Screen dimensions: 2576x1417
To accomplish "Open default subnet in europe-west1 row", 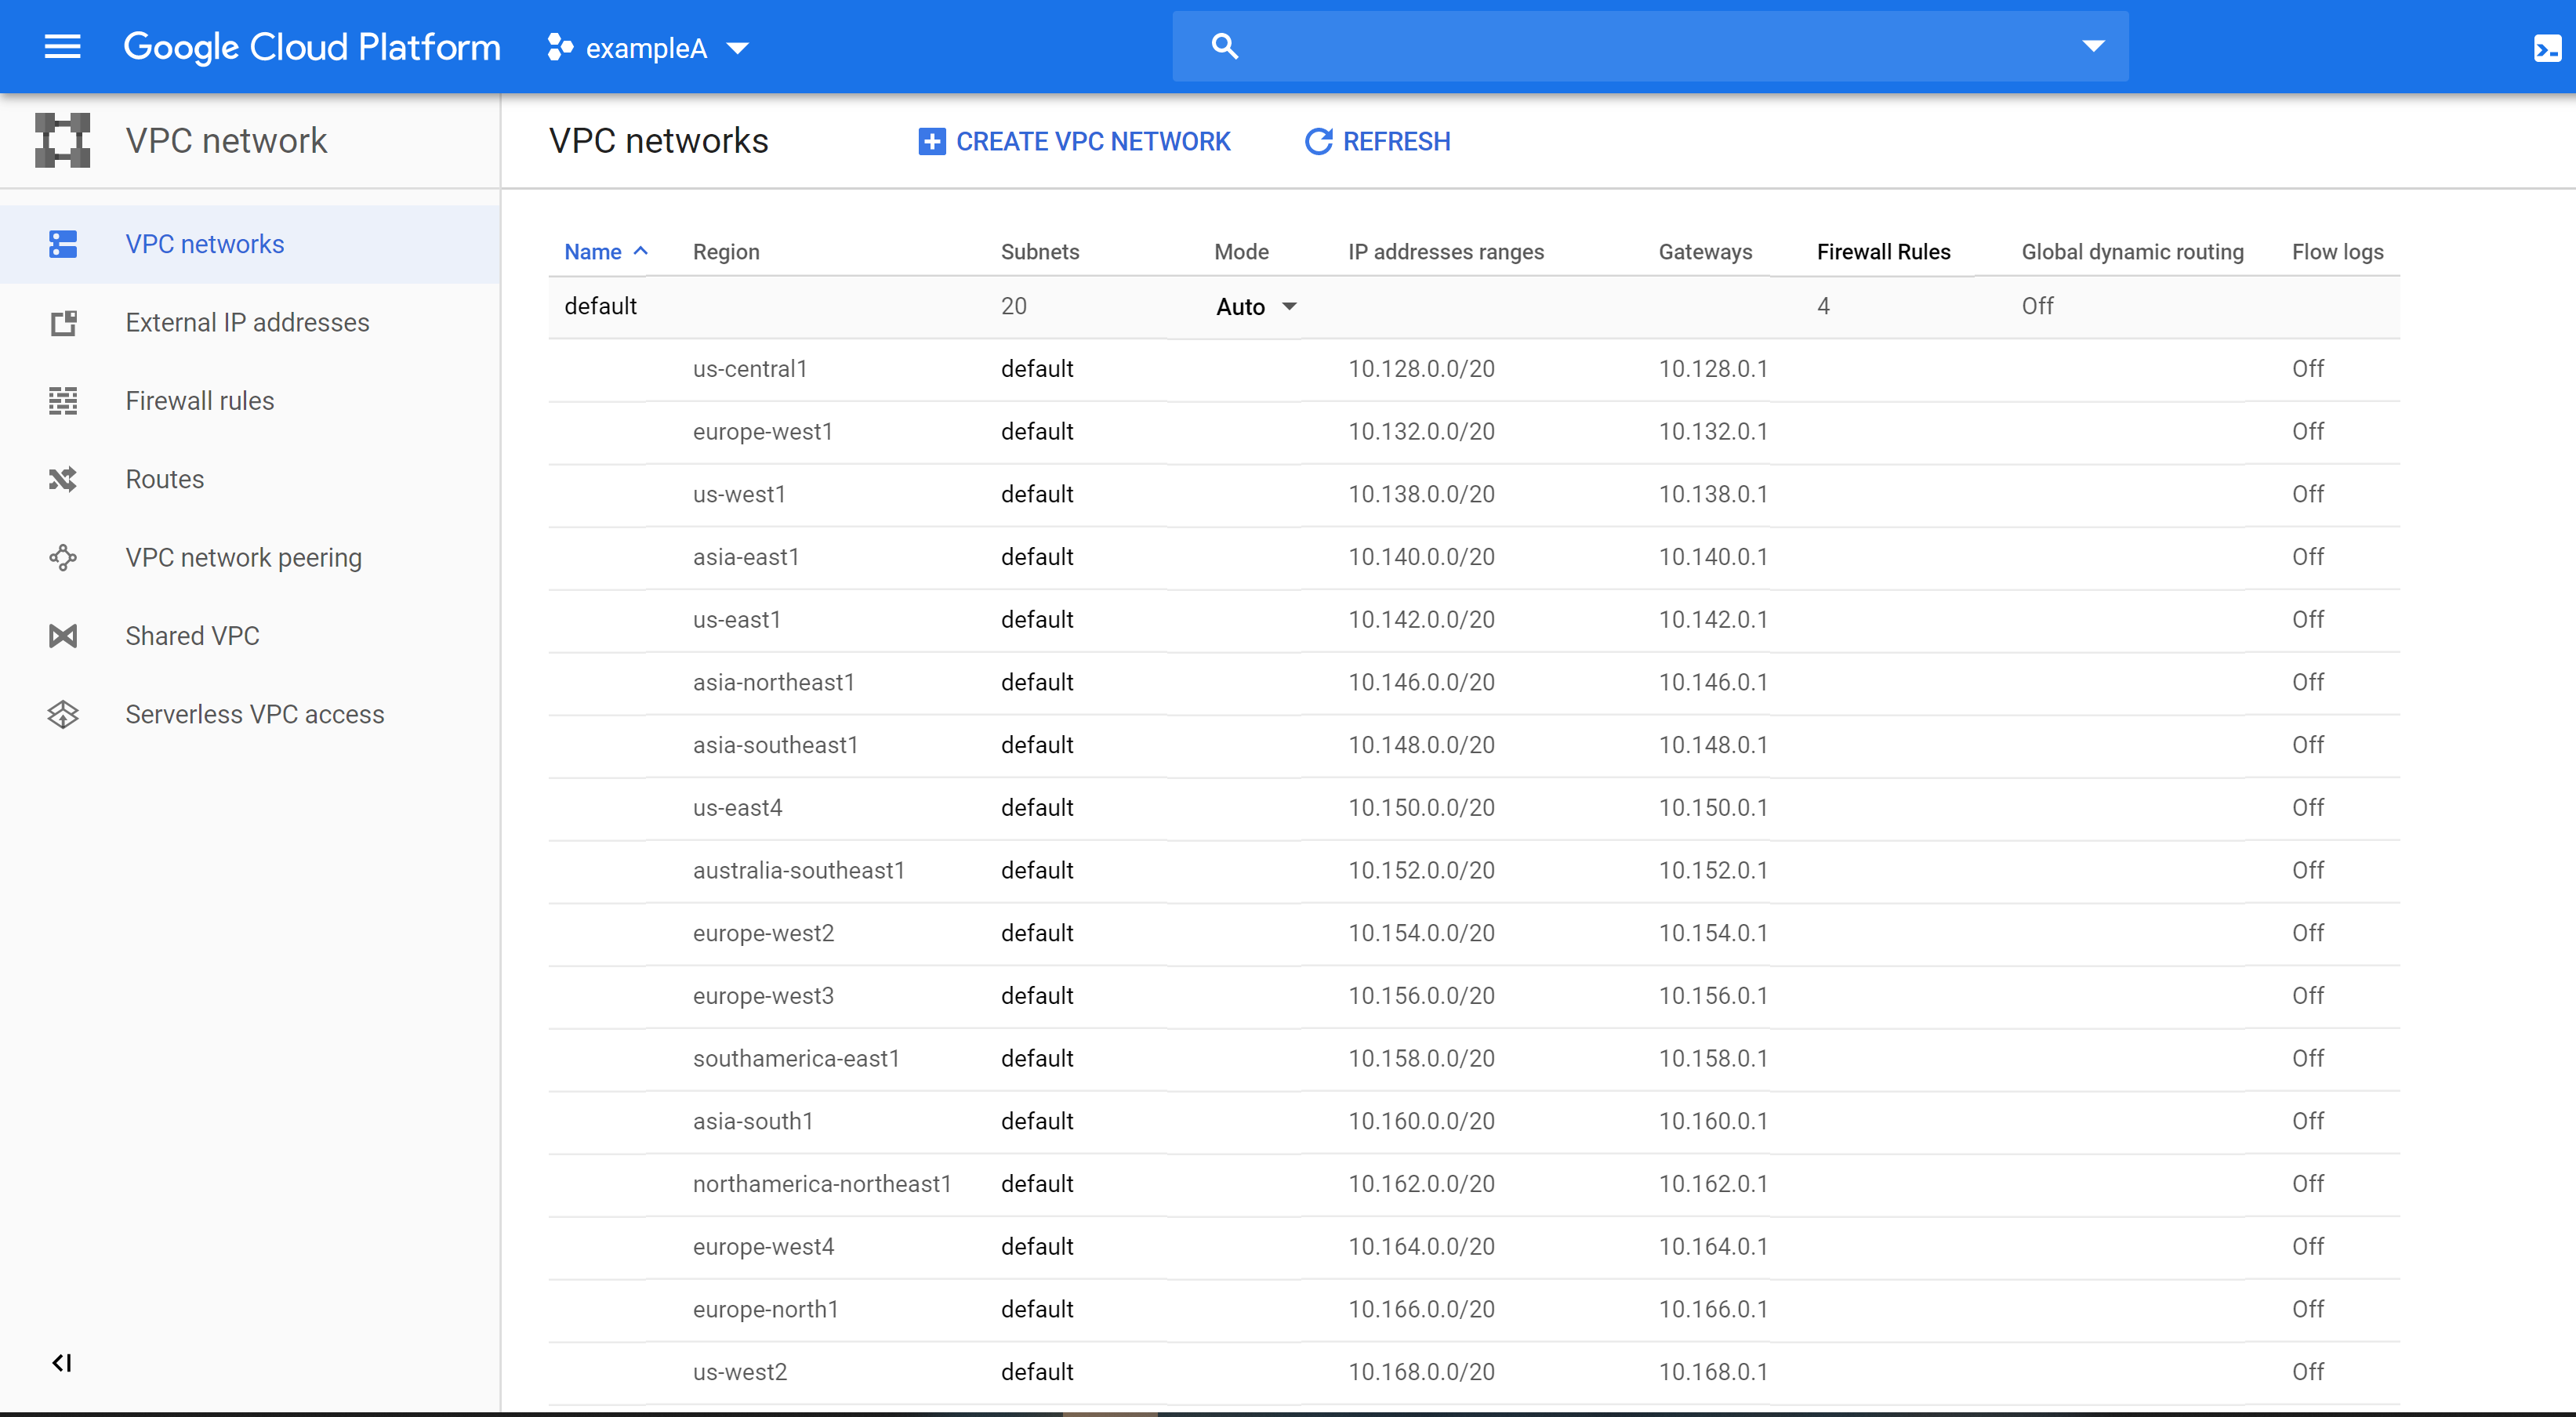I will pos(1037,432).
